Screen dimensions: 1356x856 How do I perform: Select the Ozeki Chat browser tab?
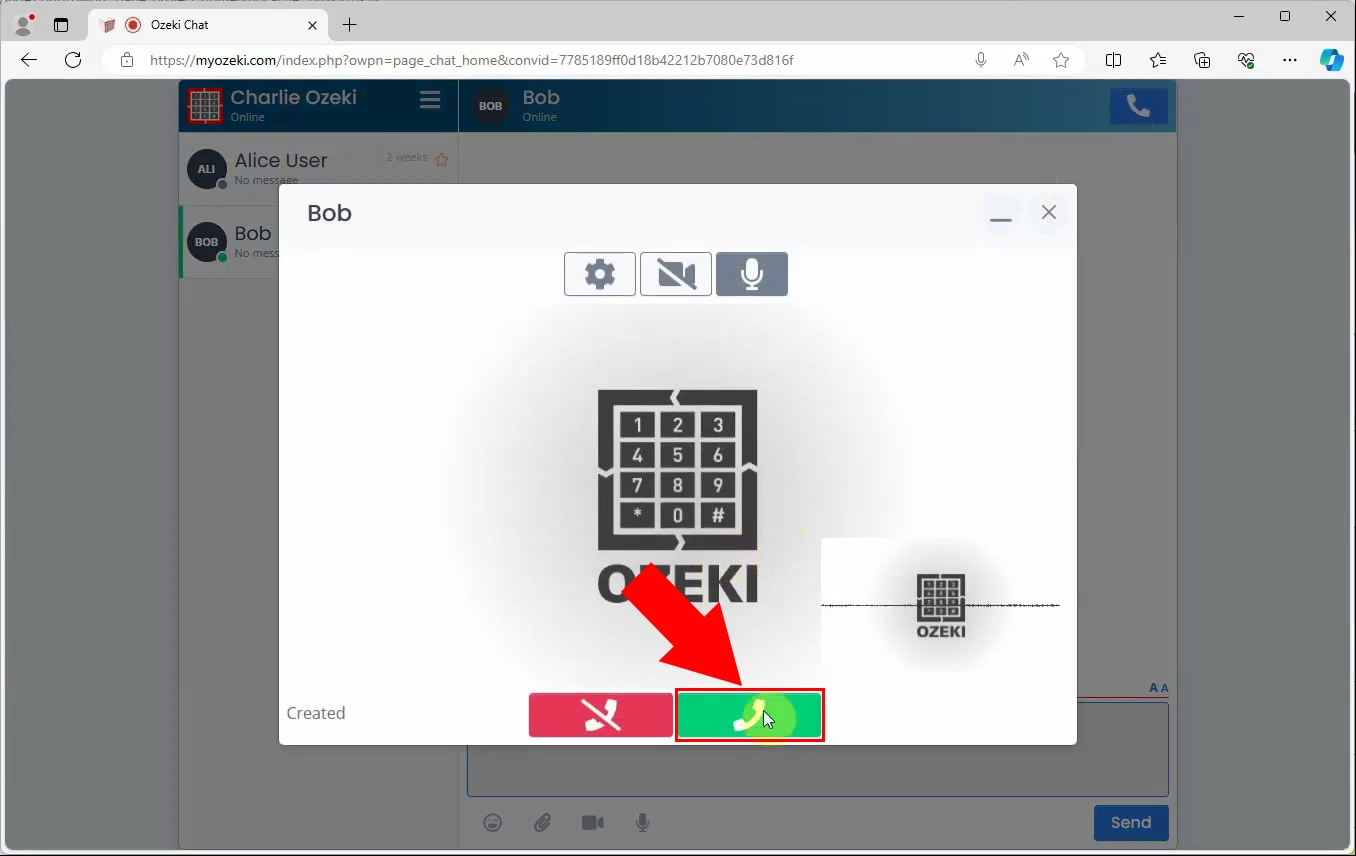click(x=209, y=25)
